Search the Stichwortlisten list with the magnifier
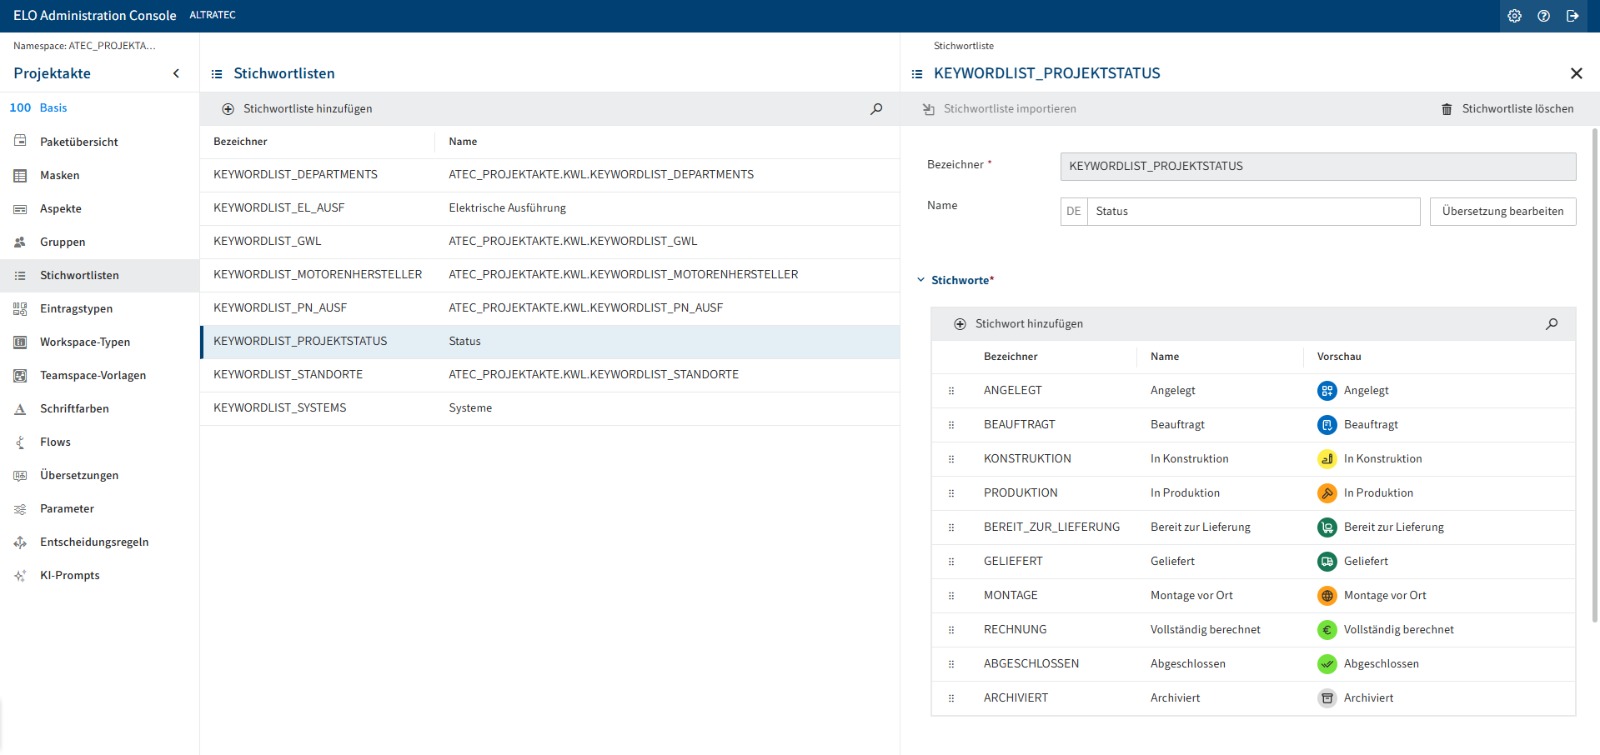This screenshot has width=1600, height=755. [876, 109]
